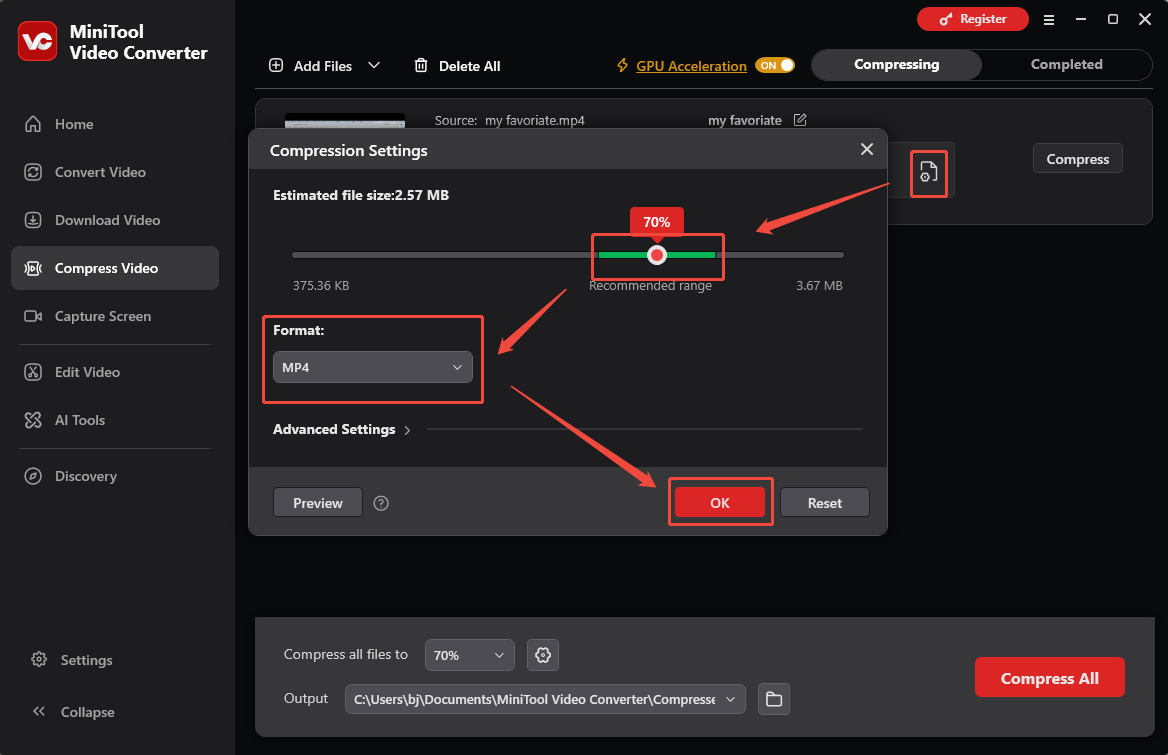This screenshot has width=1168, height=755.
Task: Open Settings in the sidebar
Action: 72,660
